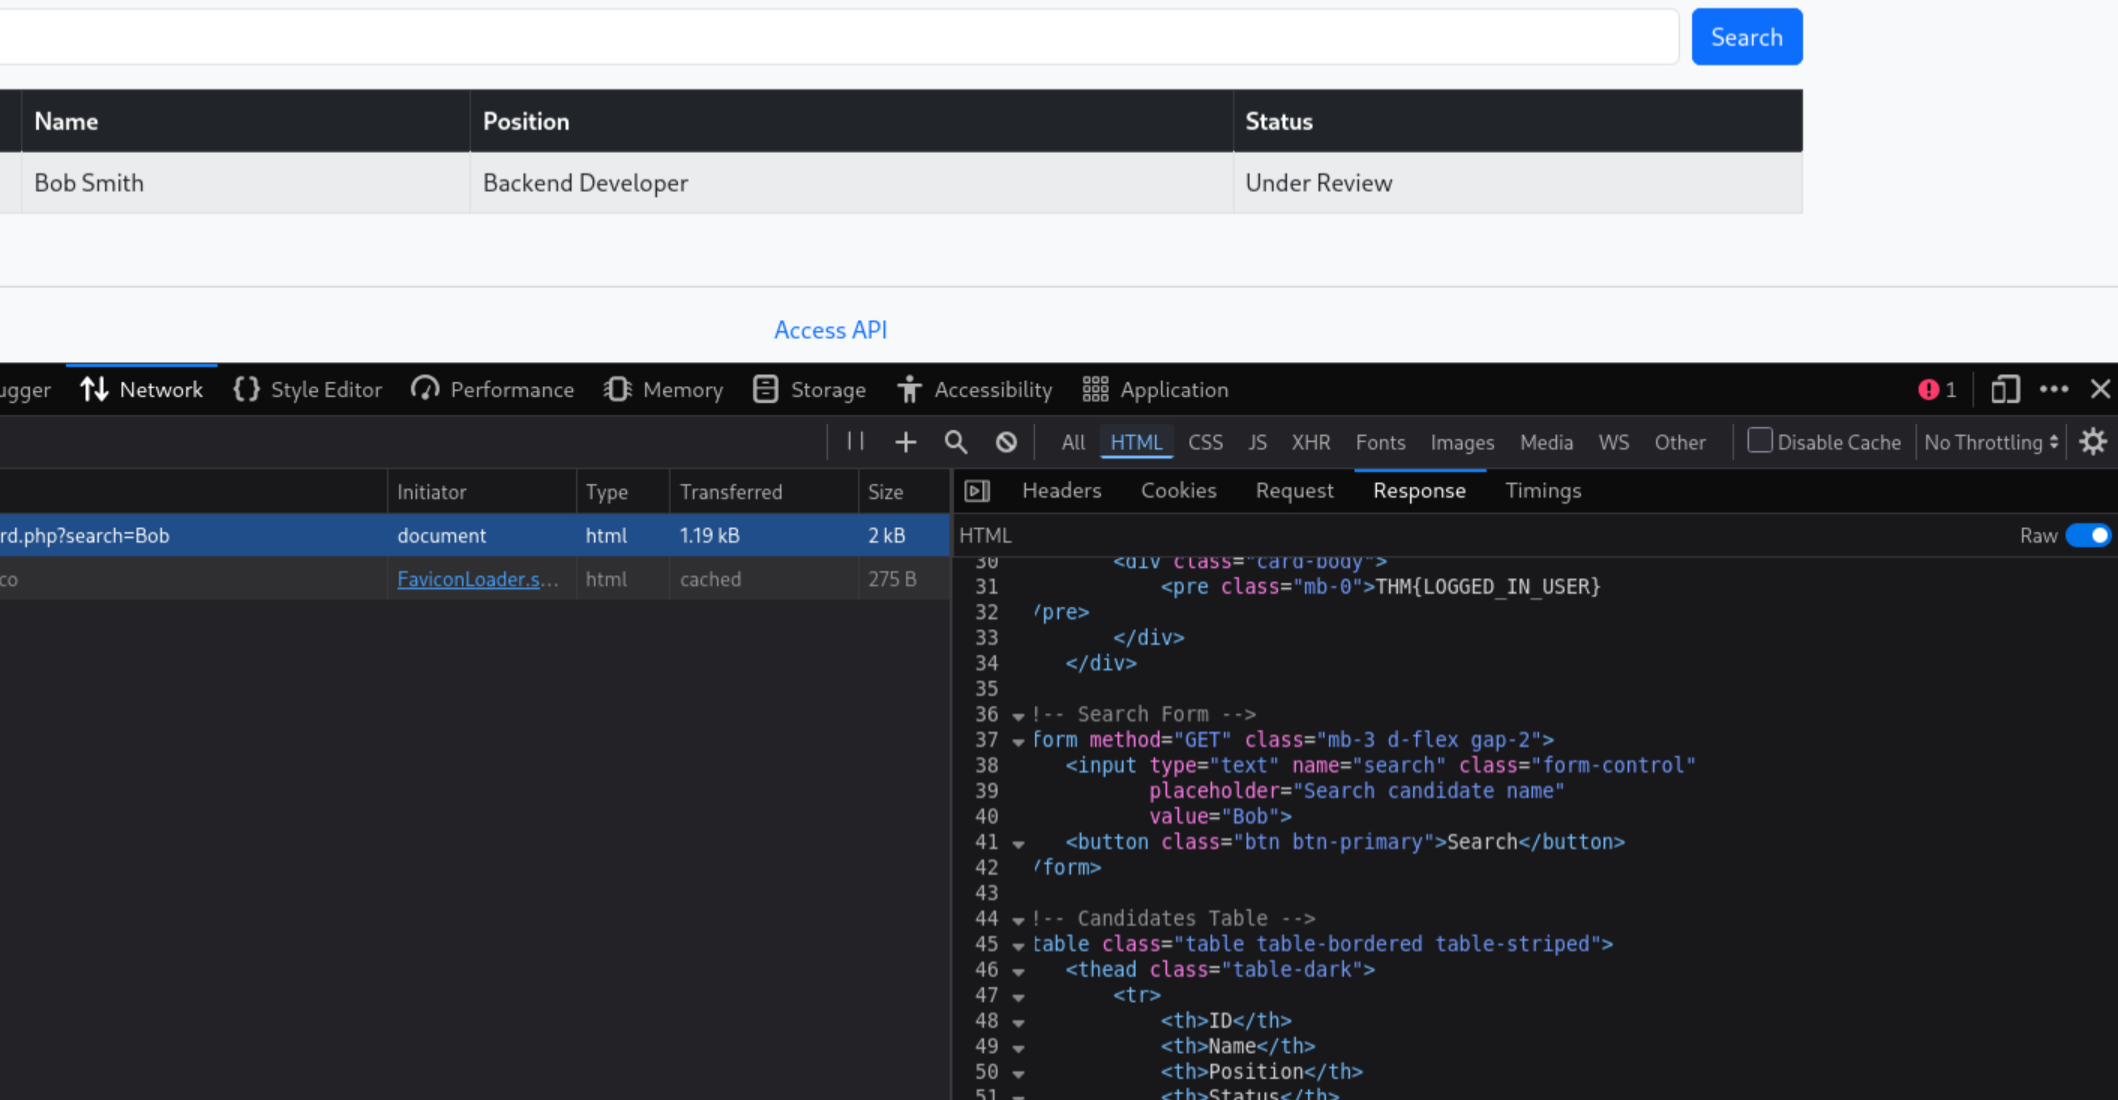The height and width of the screenshot is (1100, 2118).
Task: Open the Storage panel
Action: coord(809,390)
